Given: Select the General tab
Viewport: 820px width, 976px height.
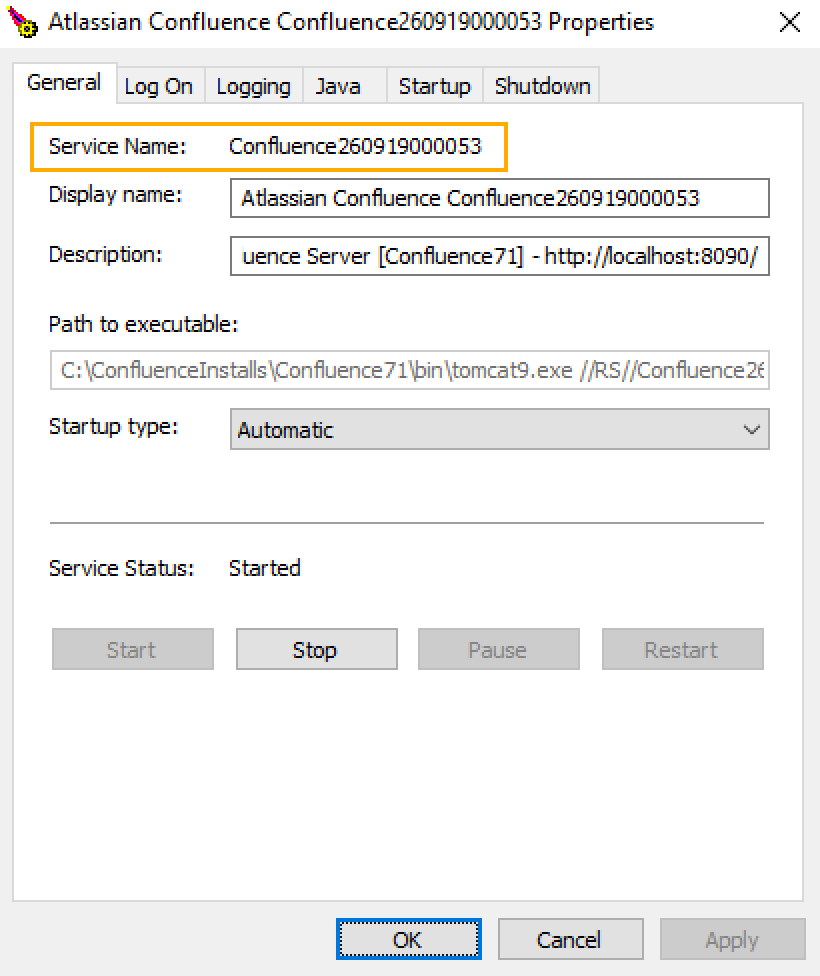Looking at the screenshot, I should (x=64, y=83).
